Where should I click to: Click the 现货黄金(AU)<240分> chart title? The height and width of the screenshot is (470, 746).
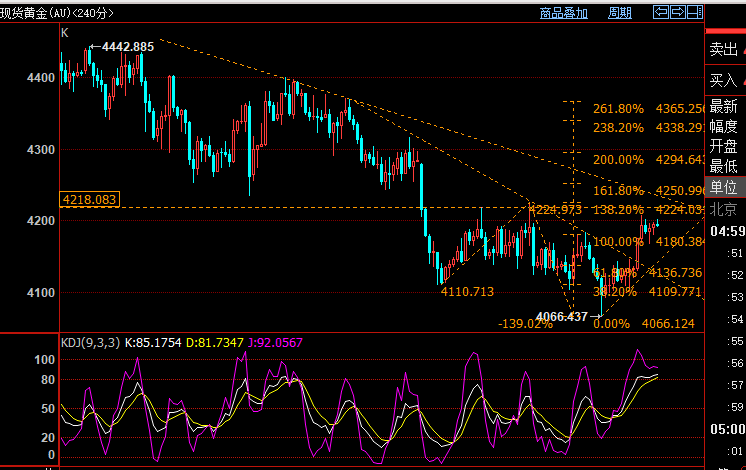tap(57, 13)
